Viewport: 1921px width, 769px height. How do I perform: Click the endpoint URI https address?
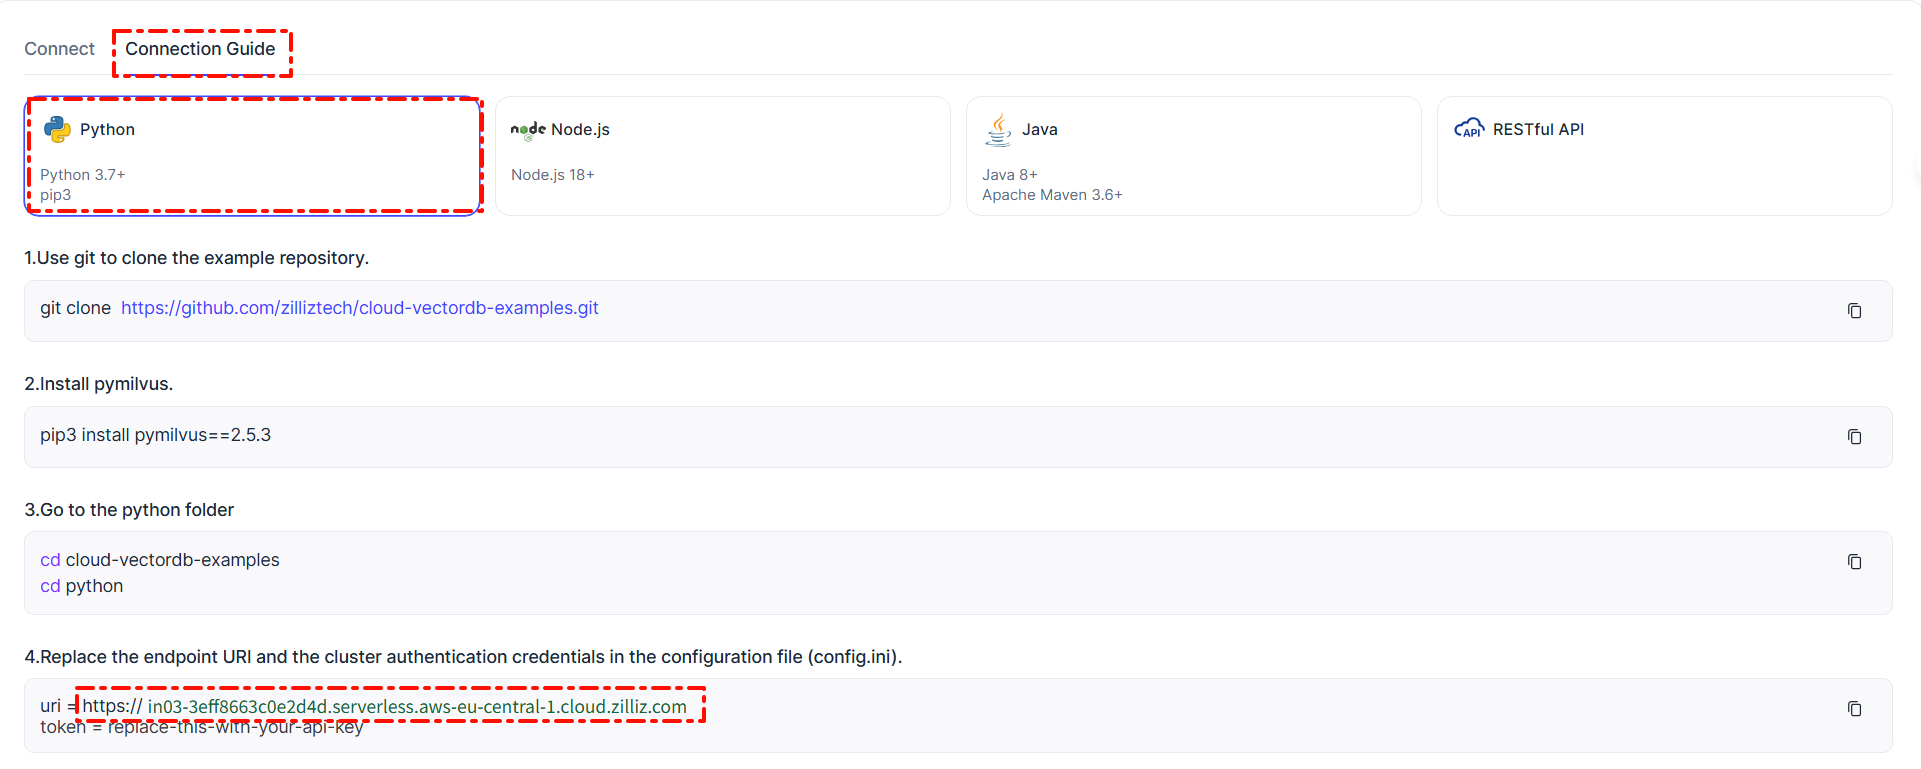385,706
